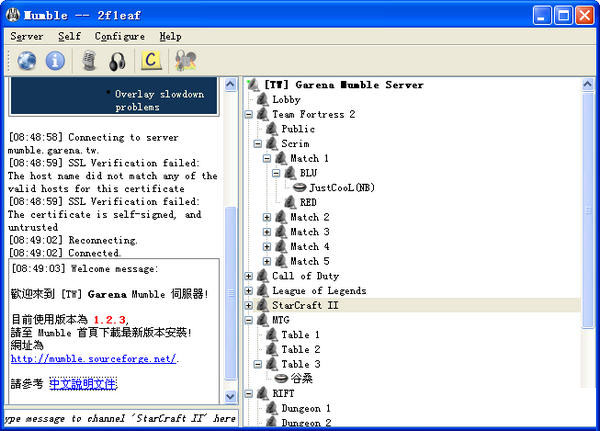The width and height of the screenshot is (600, 431).
Task: Click the Public channel icon
Action: [x=272, y=129]
